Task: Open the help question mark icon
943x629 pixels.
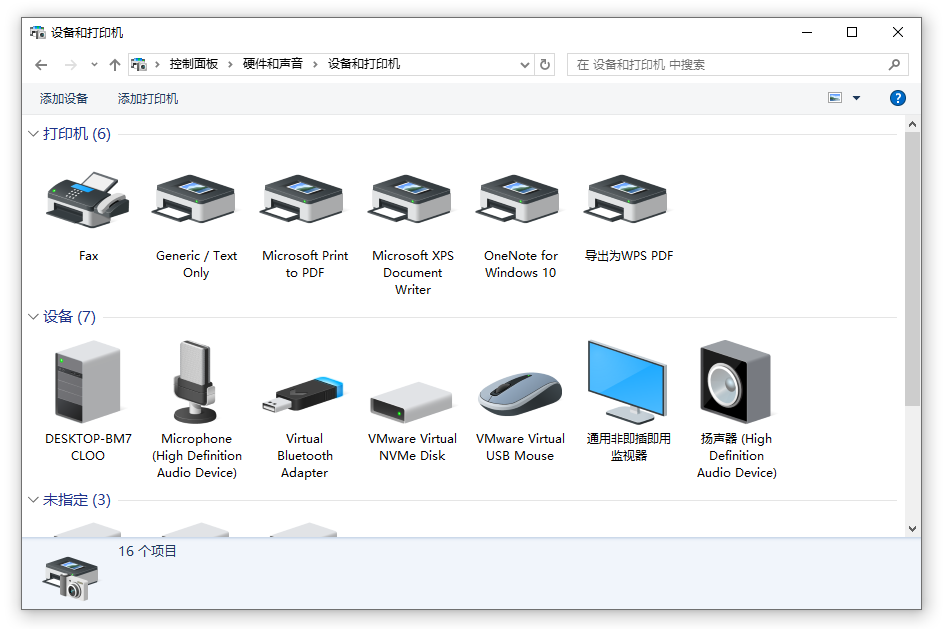Action: pyautogui.click(x=897, y=98)
